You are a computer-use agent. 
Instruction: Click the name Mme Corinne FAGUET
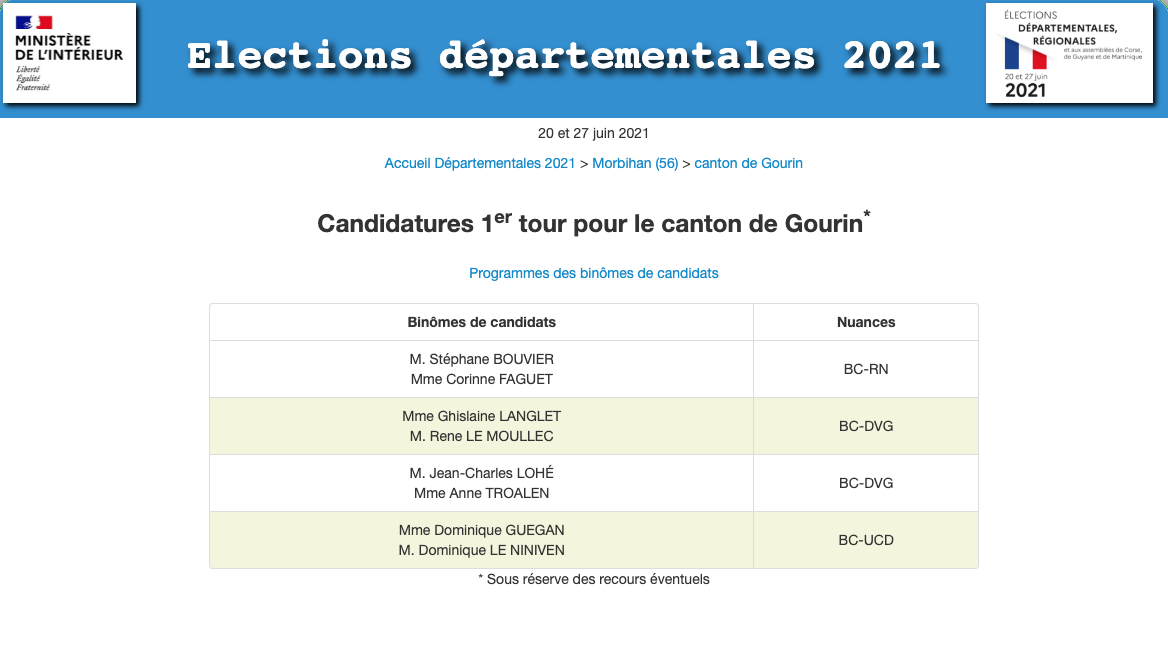(x=482, y=379)
